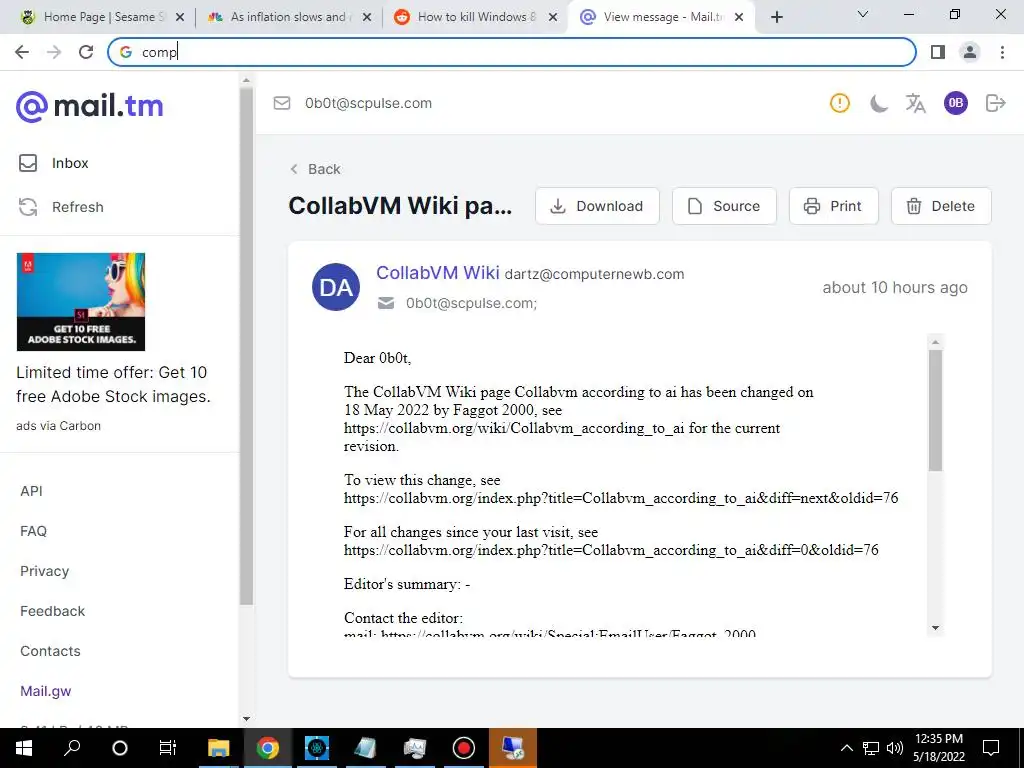Click the DA sender avatar
The height and width of the screenshot is (768, 1024).
(336, 287)
